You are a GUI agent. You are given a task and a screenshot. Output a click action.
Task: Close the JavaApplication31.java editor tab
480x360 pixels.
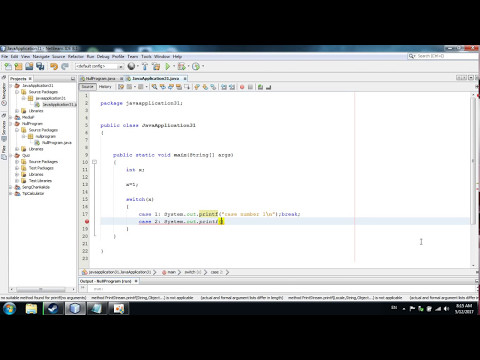pos(185,79)
